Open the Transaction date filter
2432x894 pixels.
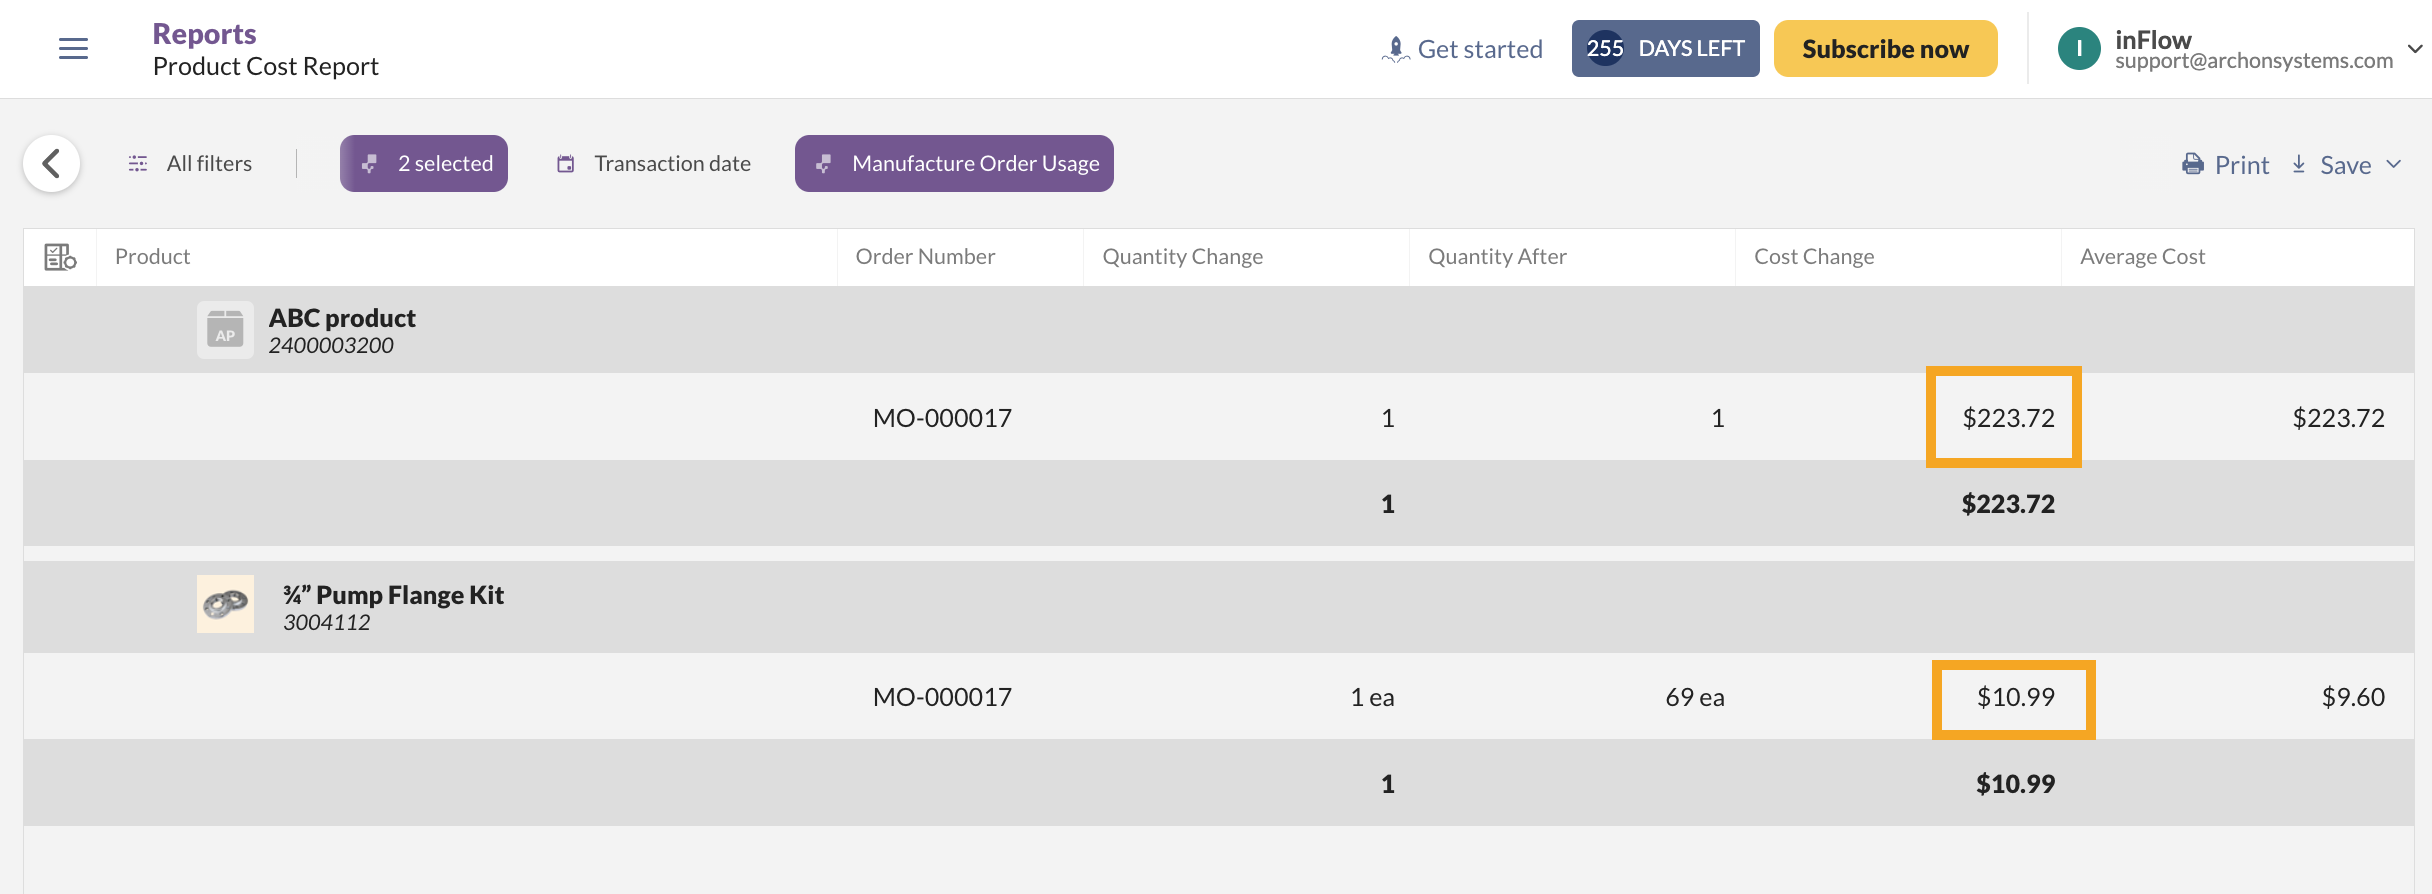(x=654, y=163)
